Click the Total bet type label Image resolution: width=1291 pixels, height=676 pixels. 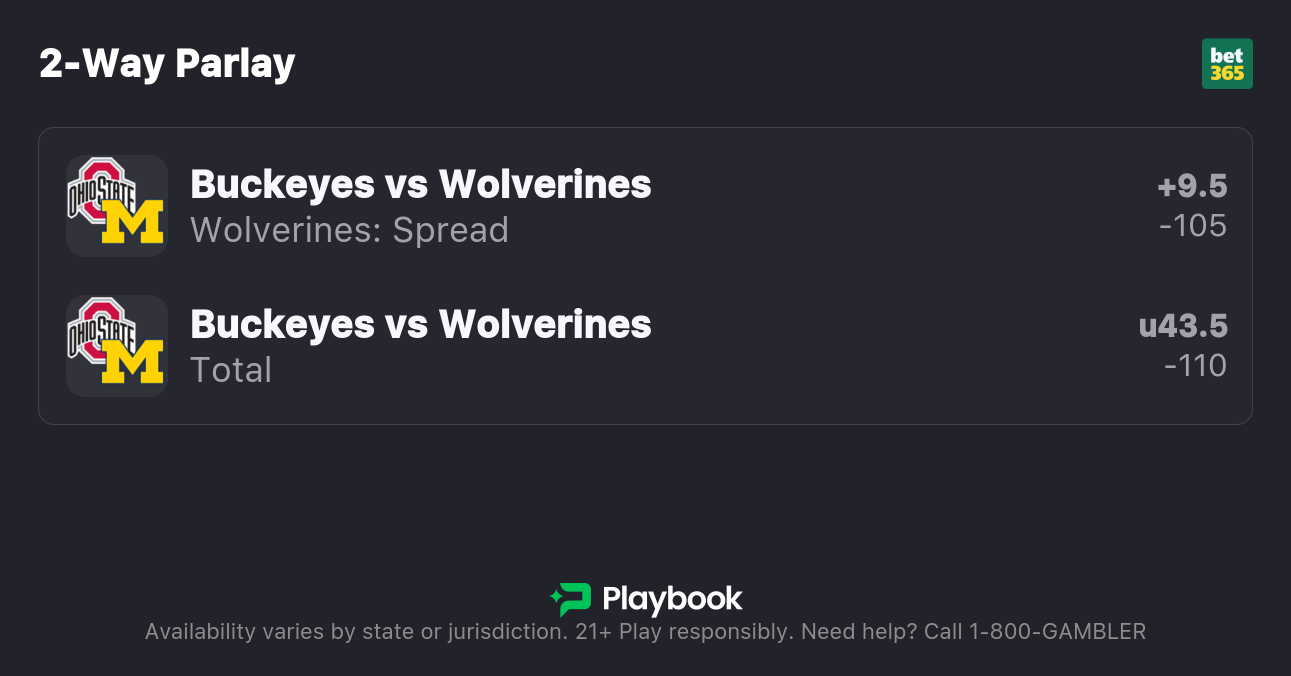[231, 370]
